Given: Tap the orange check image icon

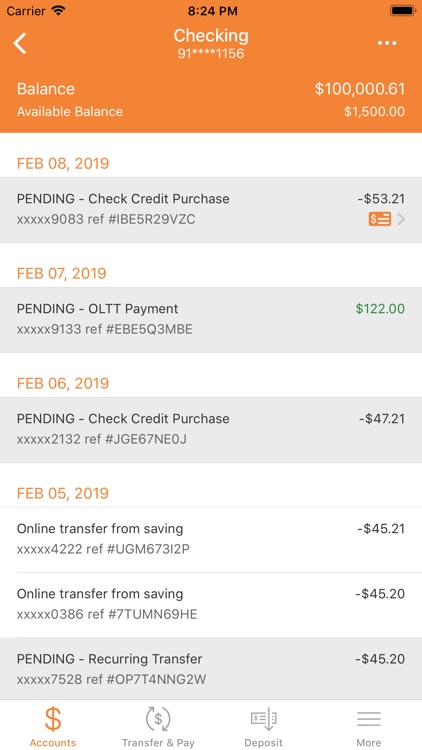Looking at the screenshot, I should pos(379,219).
